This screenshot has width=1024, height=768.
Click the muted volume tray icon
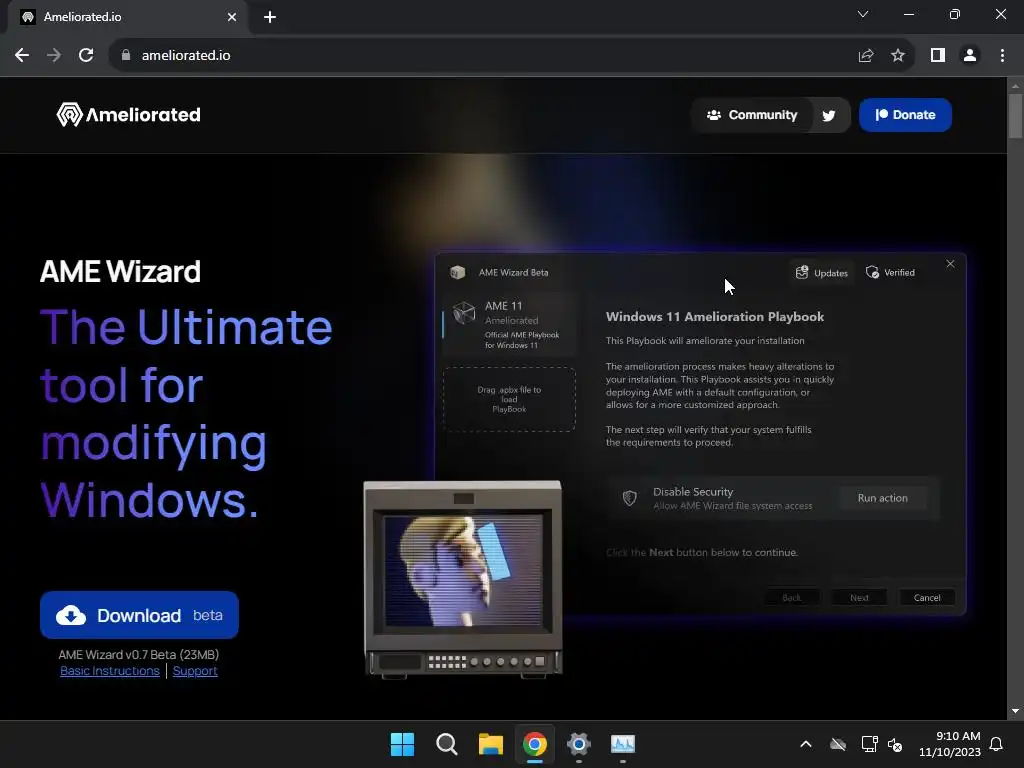pyautogui.click(x=895, y=744)
